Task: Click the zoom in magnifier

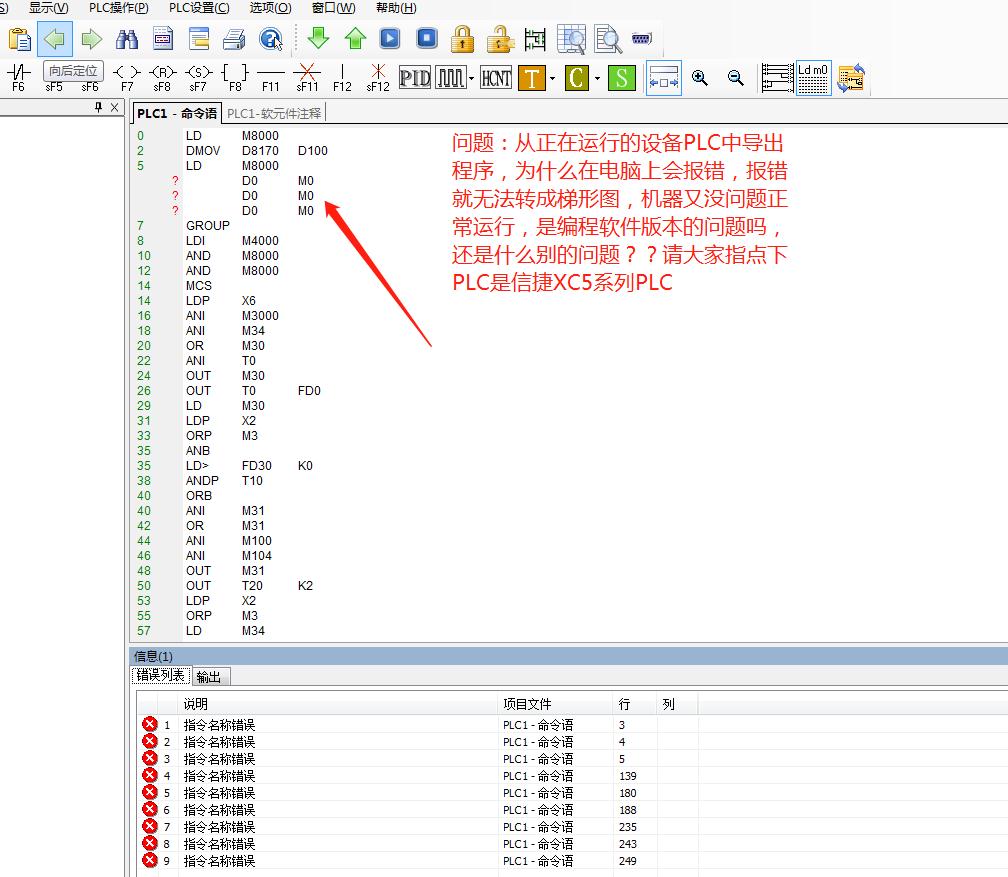Action: [700, 78]
